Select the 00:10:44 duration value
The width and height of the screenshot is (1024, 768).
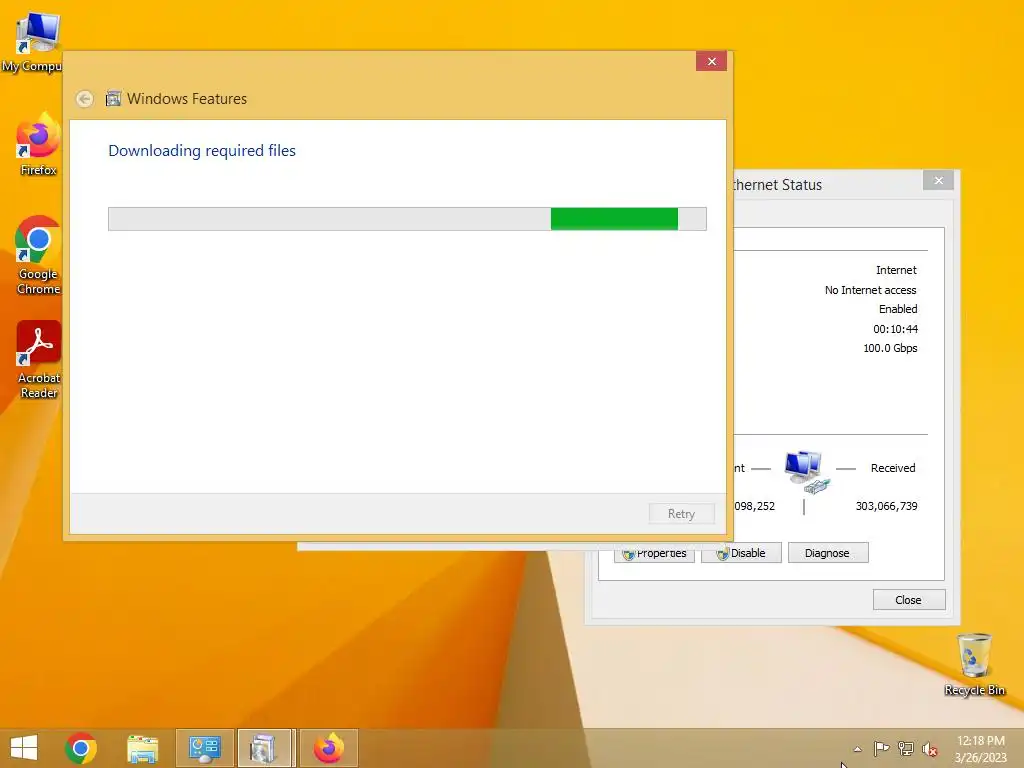point(895,329)
